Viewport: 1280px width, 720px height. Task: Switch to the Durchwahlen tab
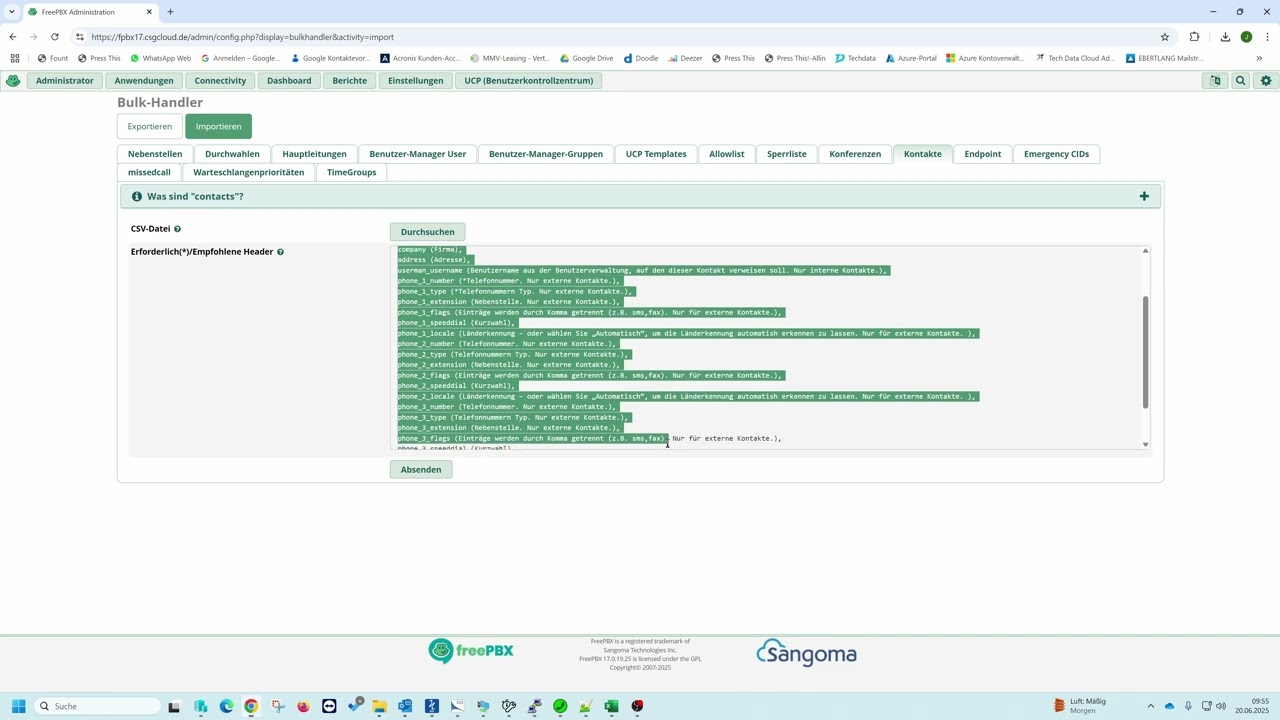[x=232, y=154]
